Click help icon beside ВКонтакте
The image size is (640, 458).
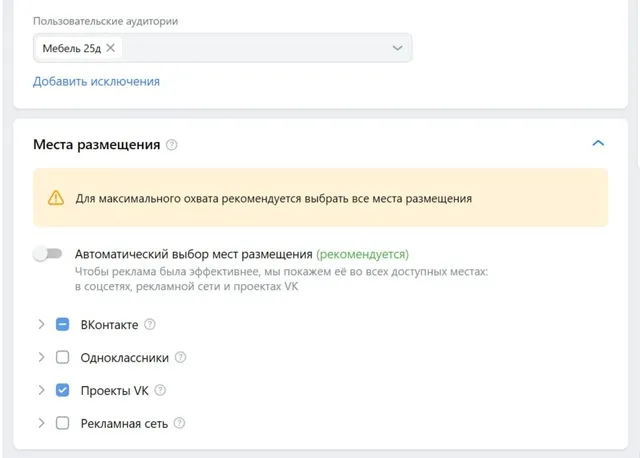[x=150, y=325]
